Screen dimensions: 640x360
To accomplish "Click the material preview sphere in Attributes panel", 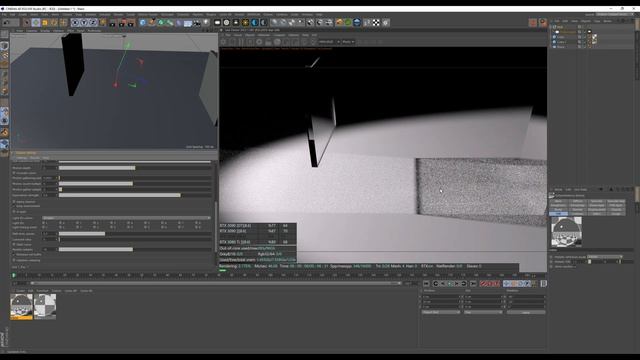I will tap(567, 232).
